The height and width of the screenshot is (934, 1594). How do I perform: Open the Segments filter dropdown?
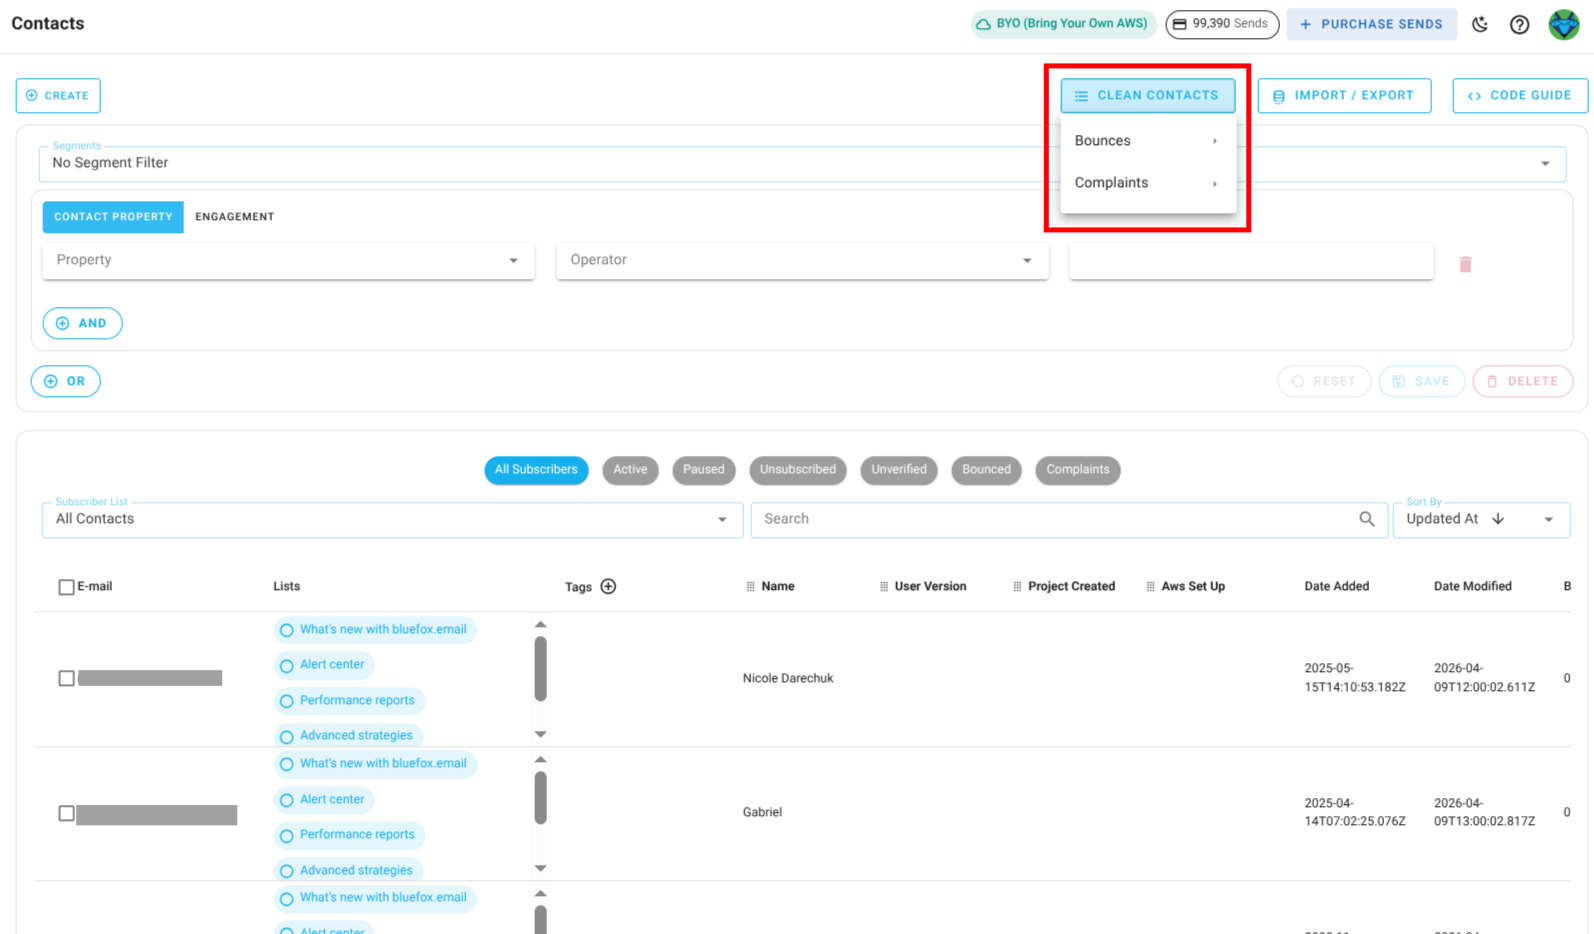point(802,164)
